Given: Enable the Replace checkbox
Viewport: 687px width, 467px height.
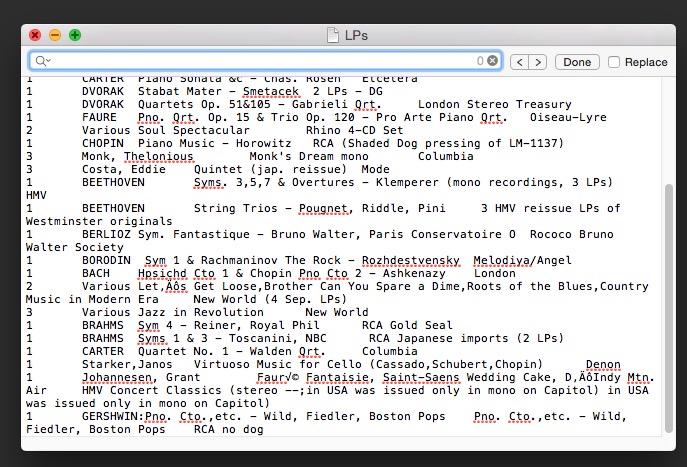Looking at the screenshot, I should (614, 62).
